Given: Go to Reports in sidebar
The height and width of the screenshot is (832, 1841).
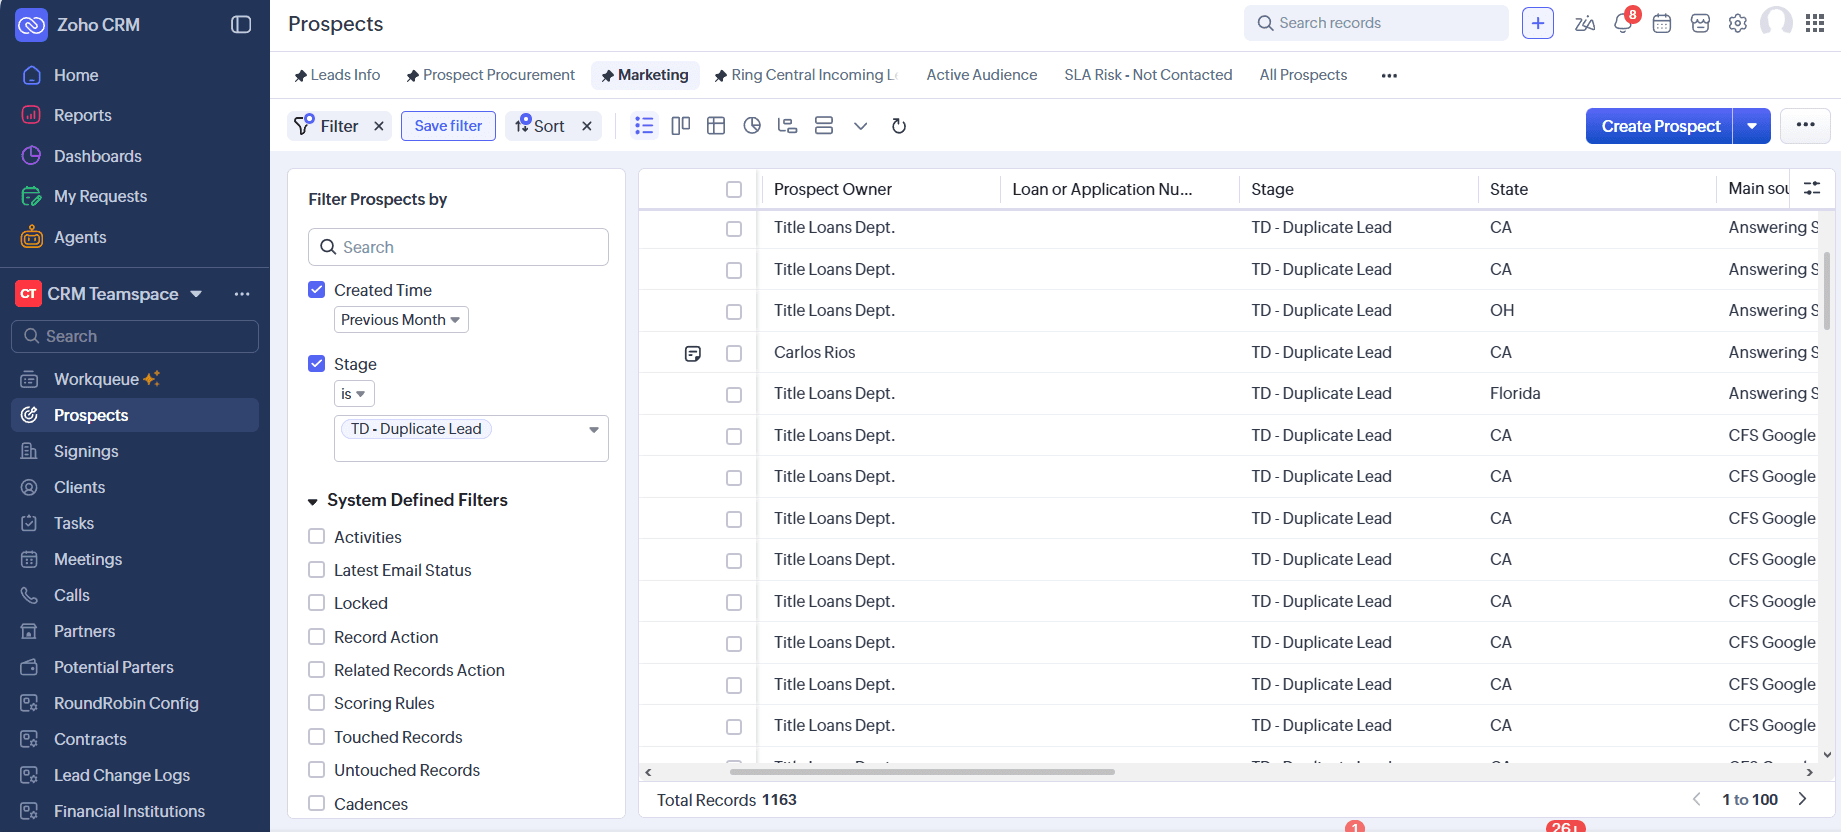Looking at the screenshot, I should [82, 115].
